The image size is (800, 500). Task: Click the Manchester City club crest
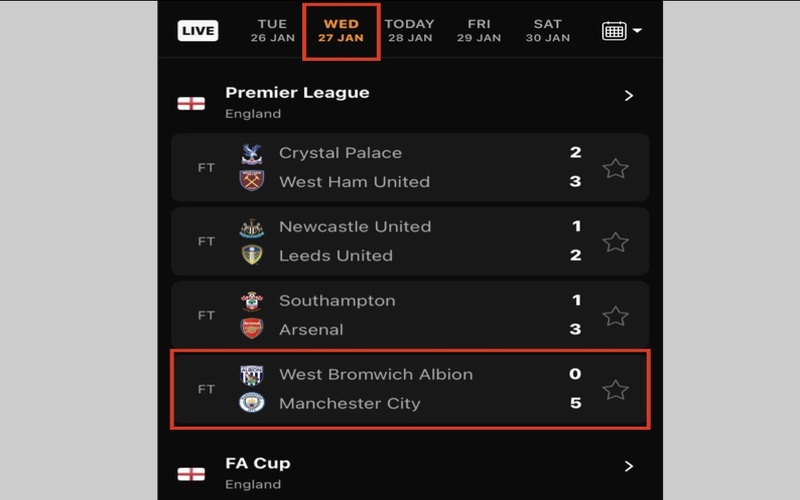[252, 403]
